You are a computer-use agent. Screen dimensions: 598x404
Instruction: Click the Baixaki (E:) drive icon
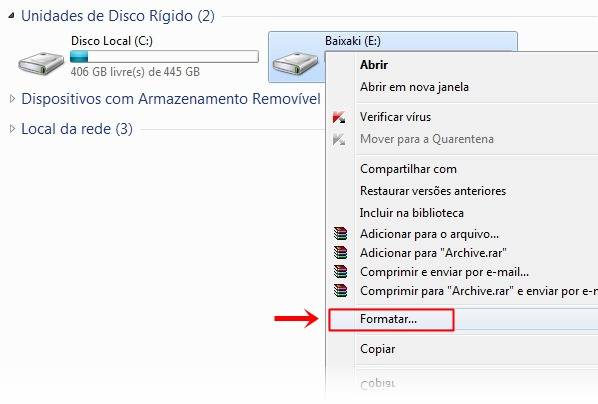click(x=296, y=64)
